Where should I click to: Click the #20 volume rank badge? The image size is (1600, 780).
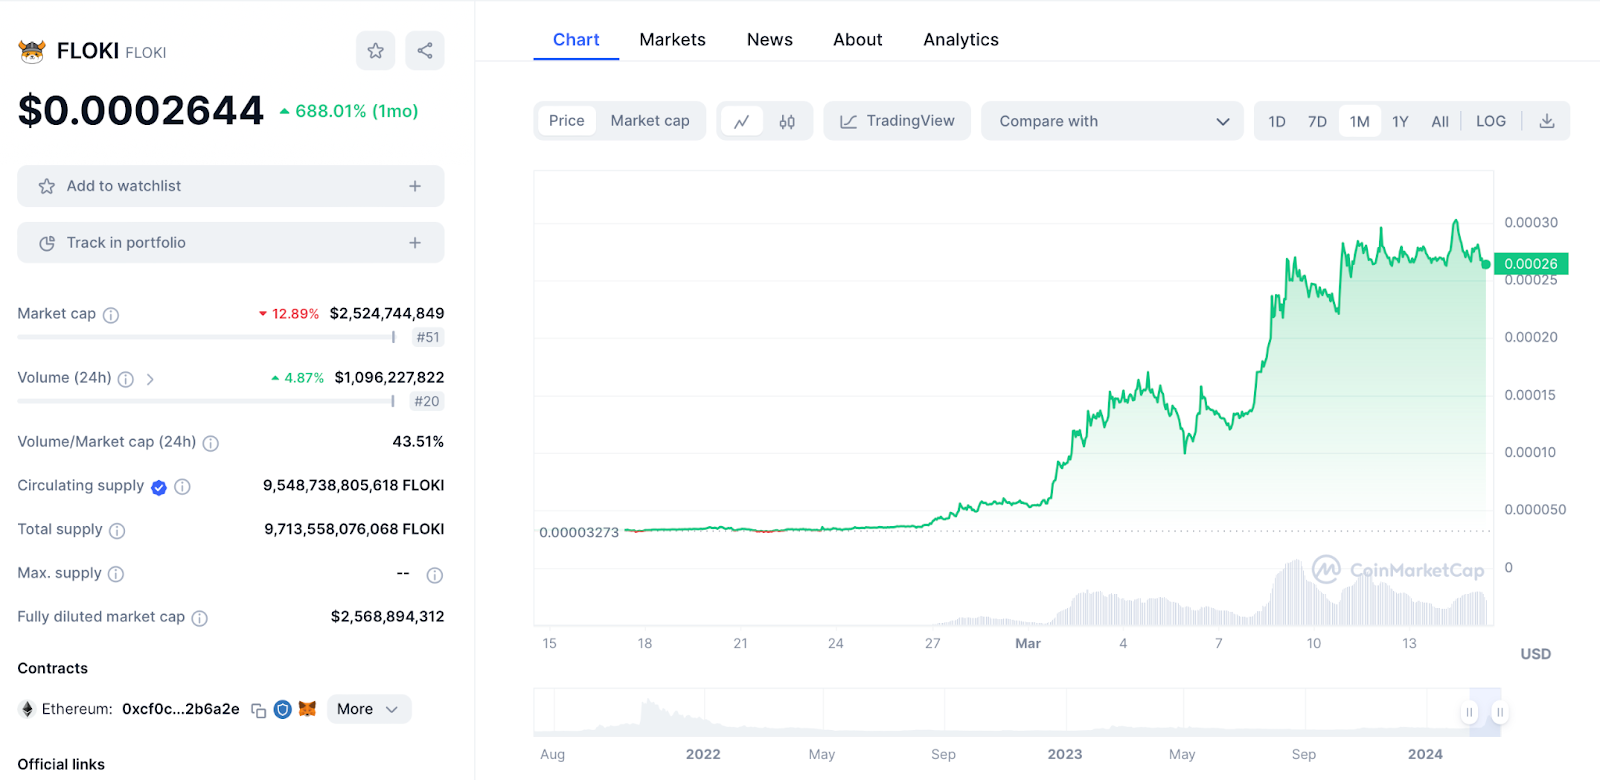tap(427, 402)
